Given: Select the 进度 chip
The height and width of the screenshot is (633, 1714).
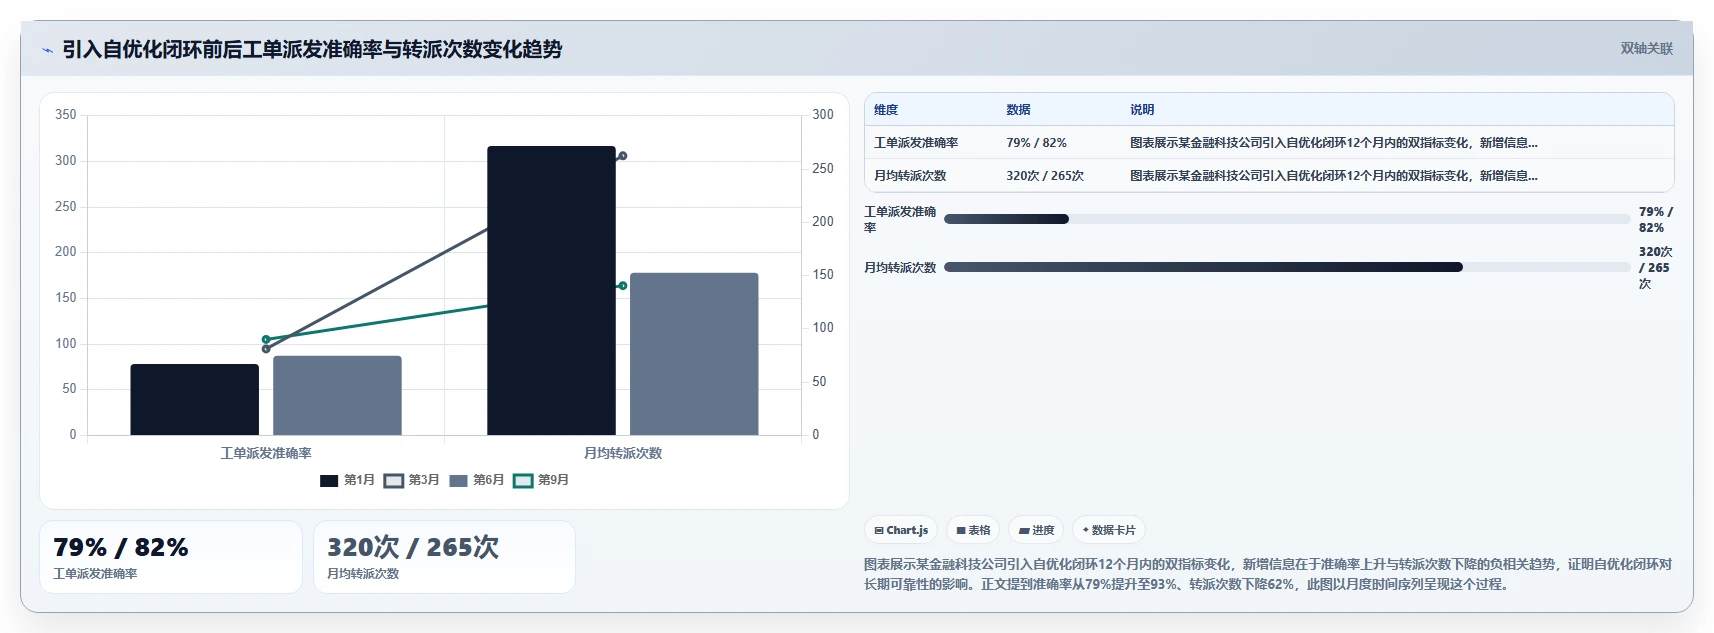Looking at the screenshot, I should tap(1036, 530).
